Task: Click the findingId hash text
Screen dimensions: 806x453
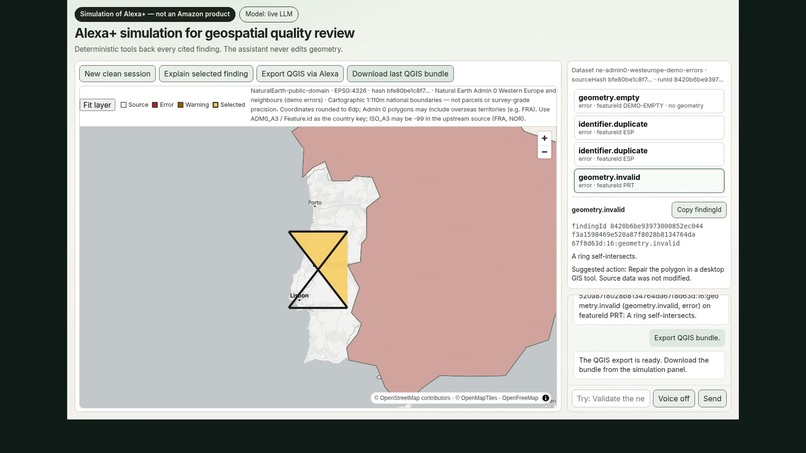Action: tap(637, 234)
